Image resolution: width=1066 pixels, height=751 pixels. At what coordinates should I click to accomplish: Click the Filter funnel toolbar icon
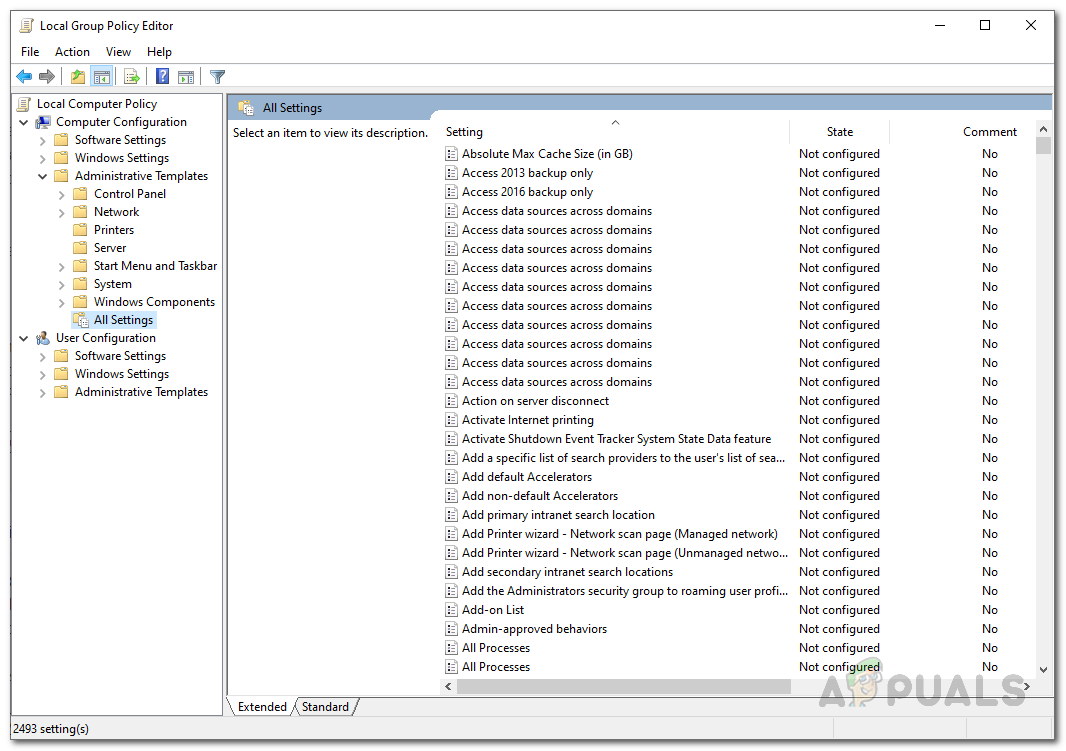217,77
